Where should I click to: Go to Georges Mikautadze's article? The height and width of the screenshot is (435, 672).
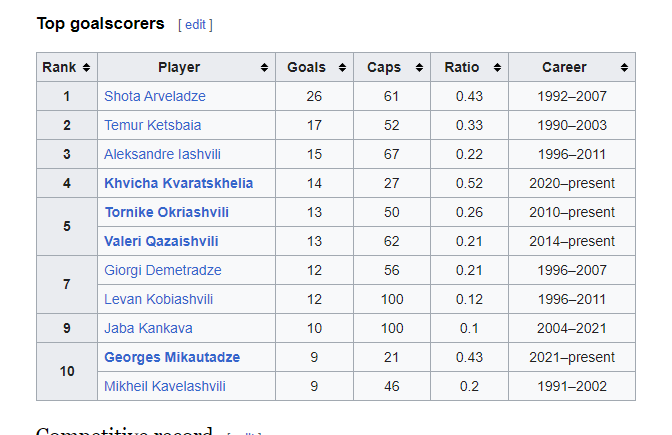(x=172, y=358)
